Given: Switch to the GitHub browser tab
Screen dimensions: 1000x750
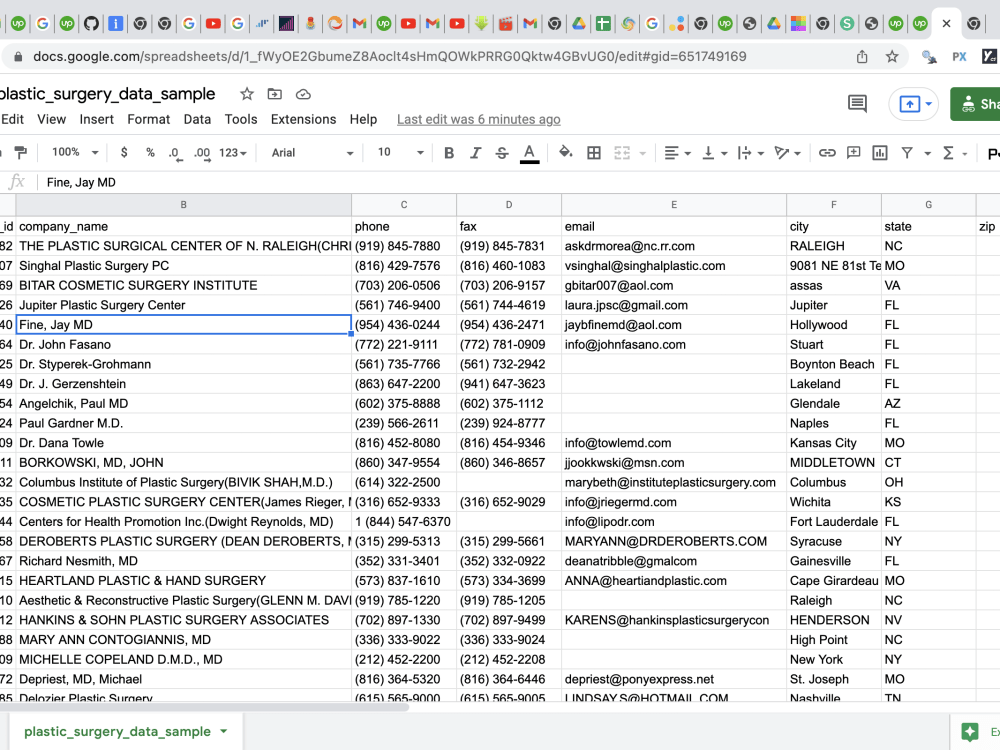Looking at the screenshot, I should pos(91,24).
